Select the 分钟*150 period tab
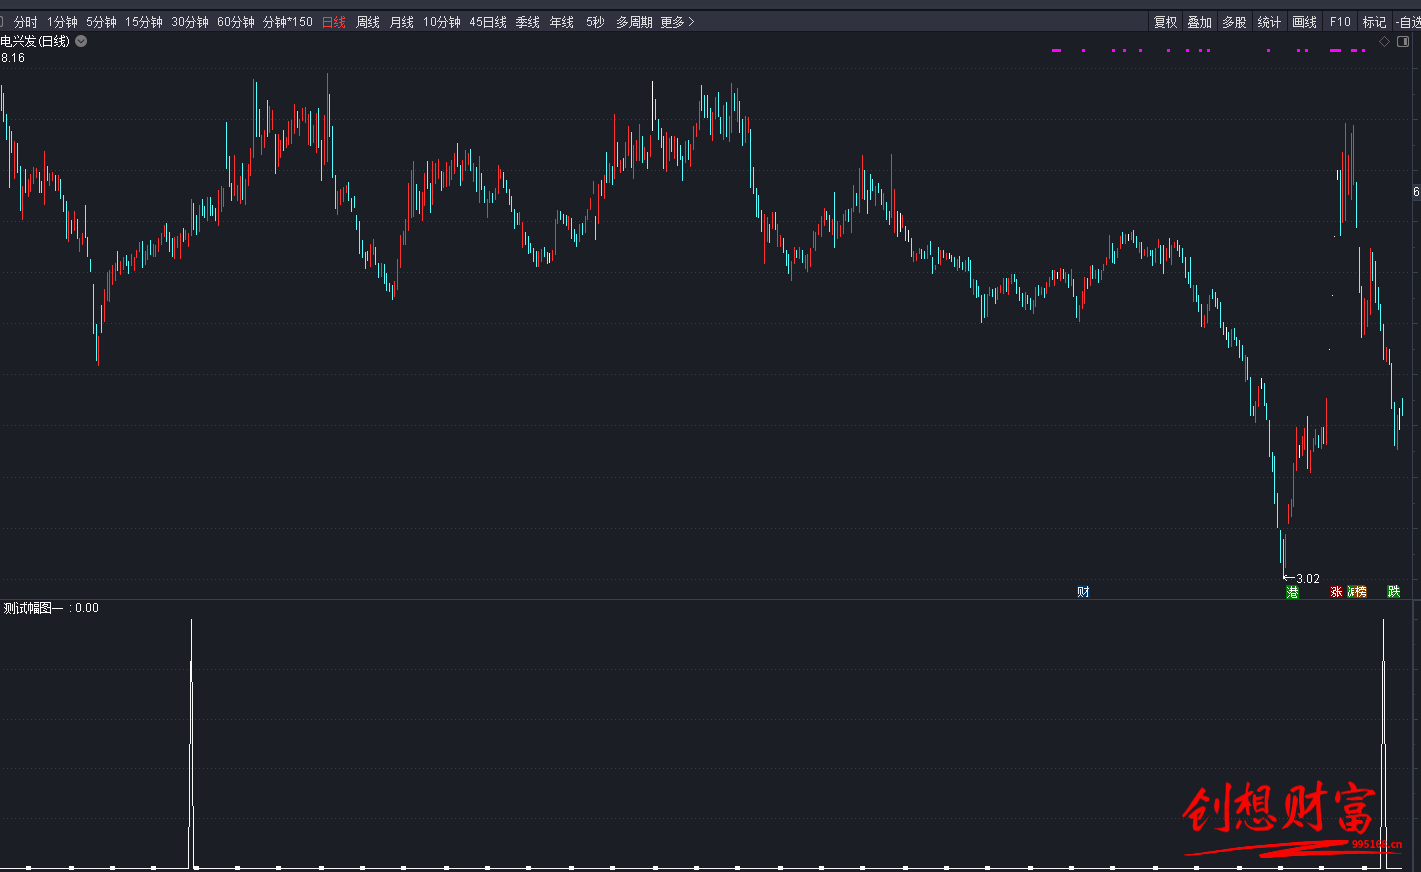This screenshot has width=1421, height=872. pyautogui.click(x=288, y=22)
